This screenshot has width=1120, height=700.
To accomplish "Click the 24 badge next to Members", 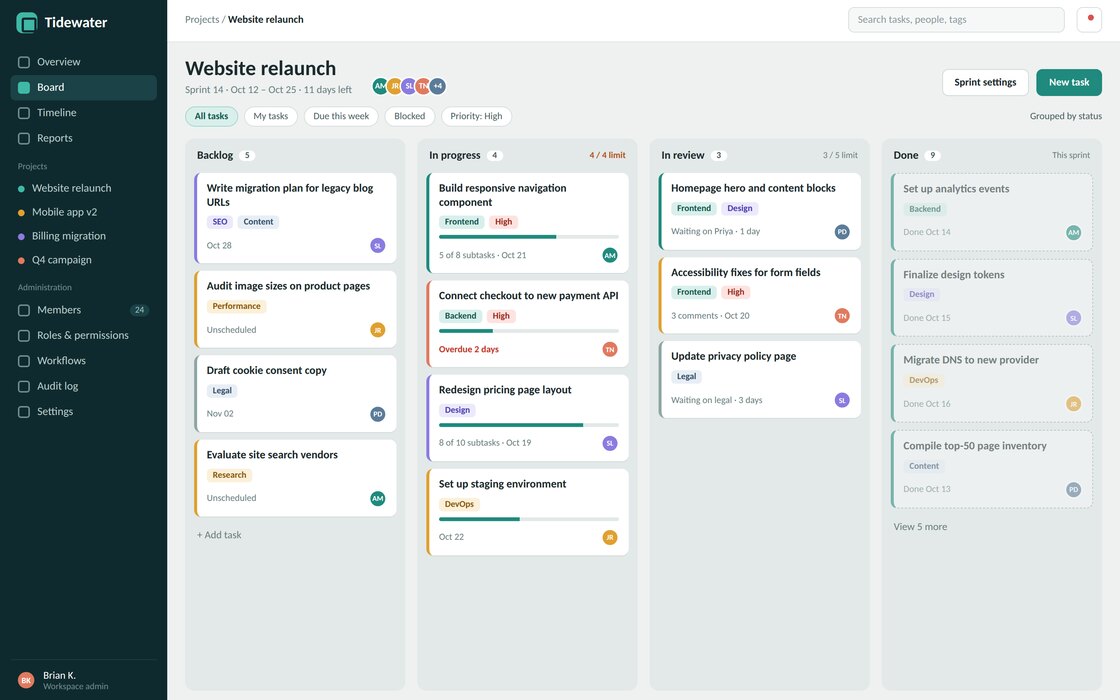I will click(x=139, y=310).
